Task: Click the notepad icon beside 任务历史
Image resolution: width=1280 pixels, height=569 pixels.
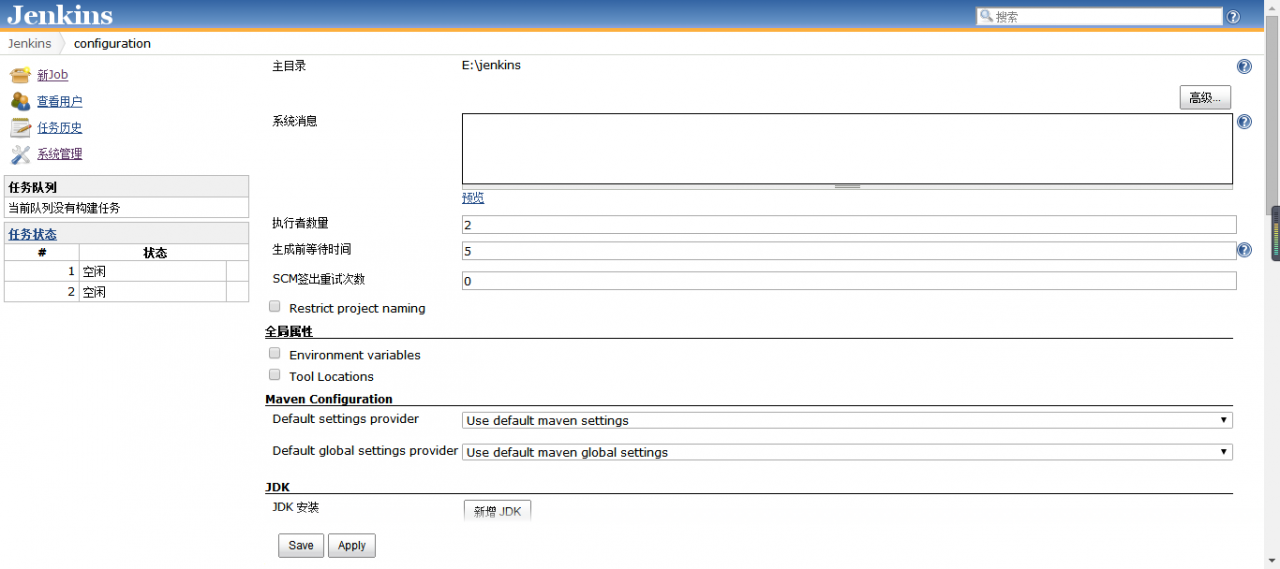Action: [x=20, y=127]
